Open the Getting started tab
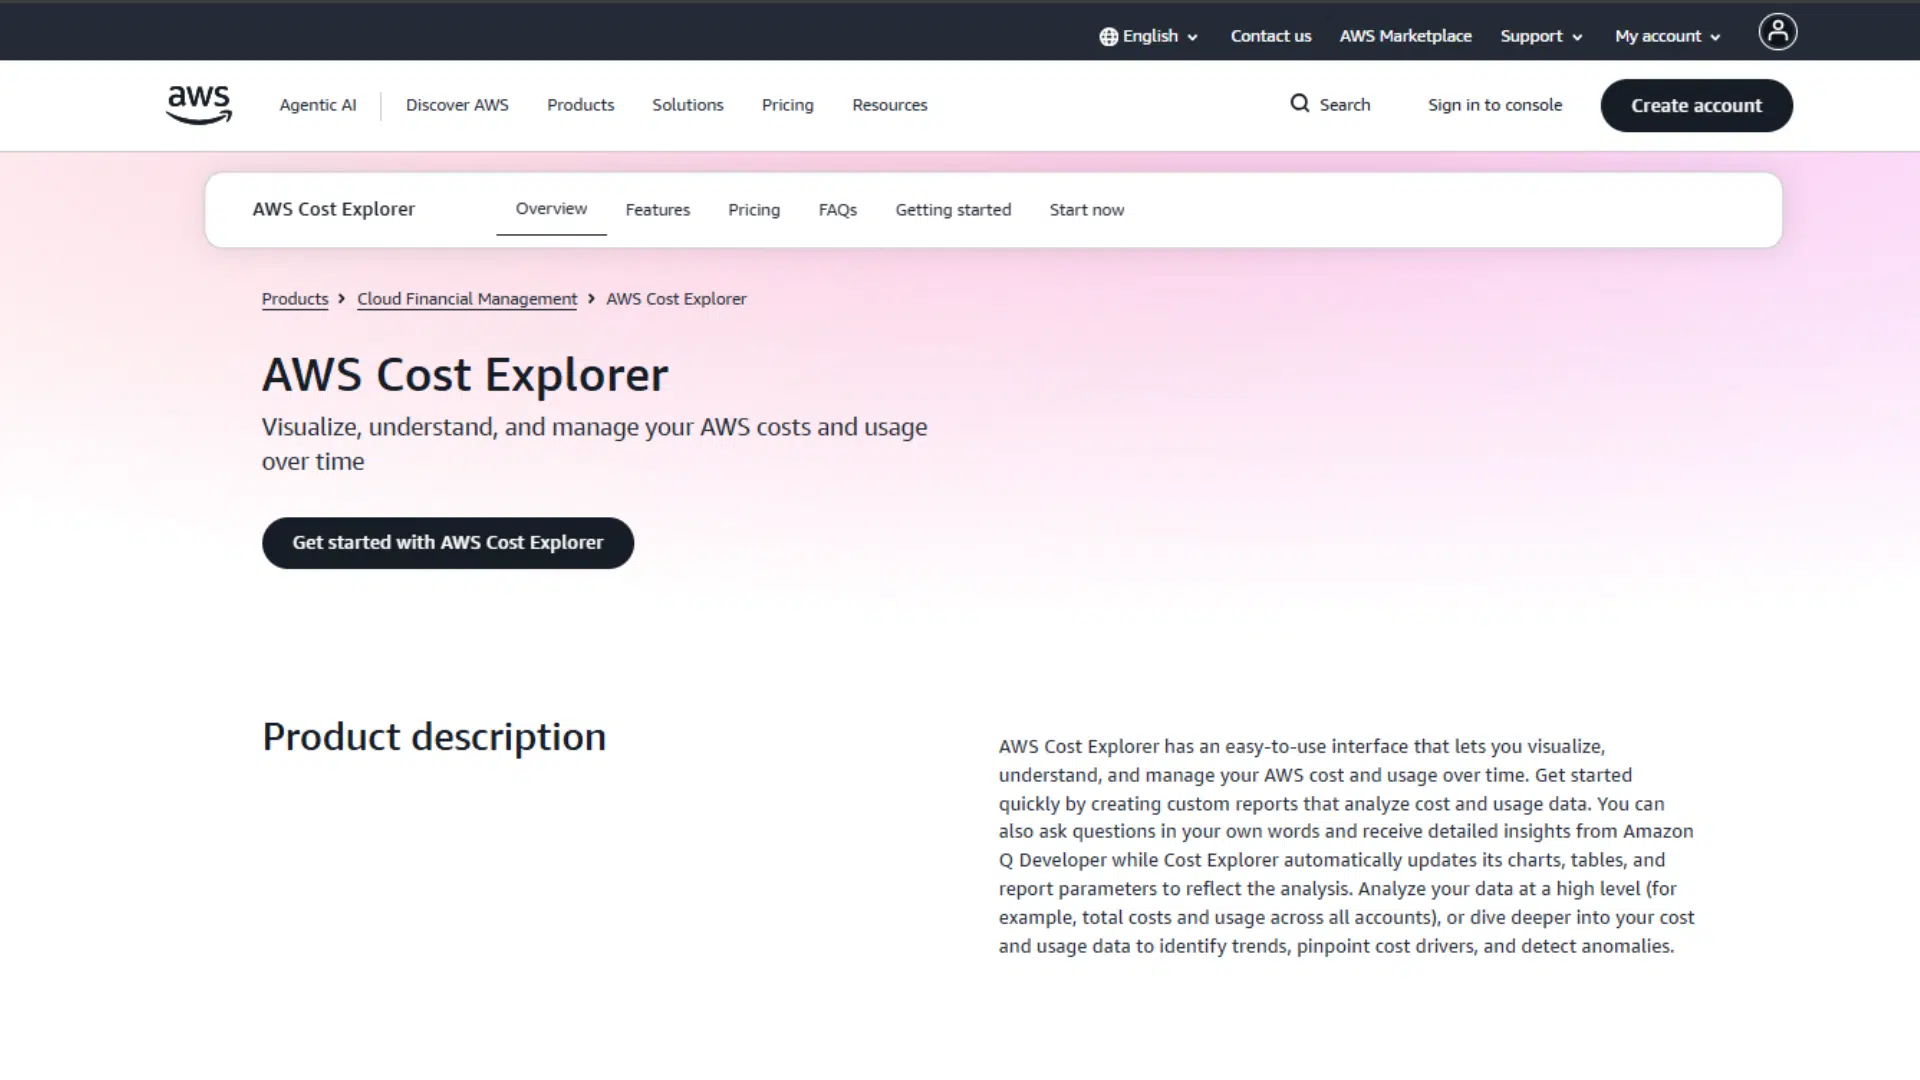Viewport: 1920px width, 1080px height. pyautogui.click(x=952, y=210)
